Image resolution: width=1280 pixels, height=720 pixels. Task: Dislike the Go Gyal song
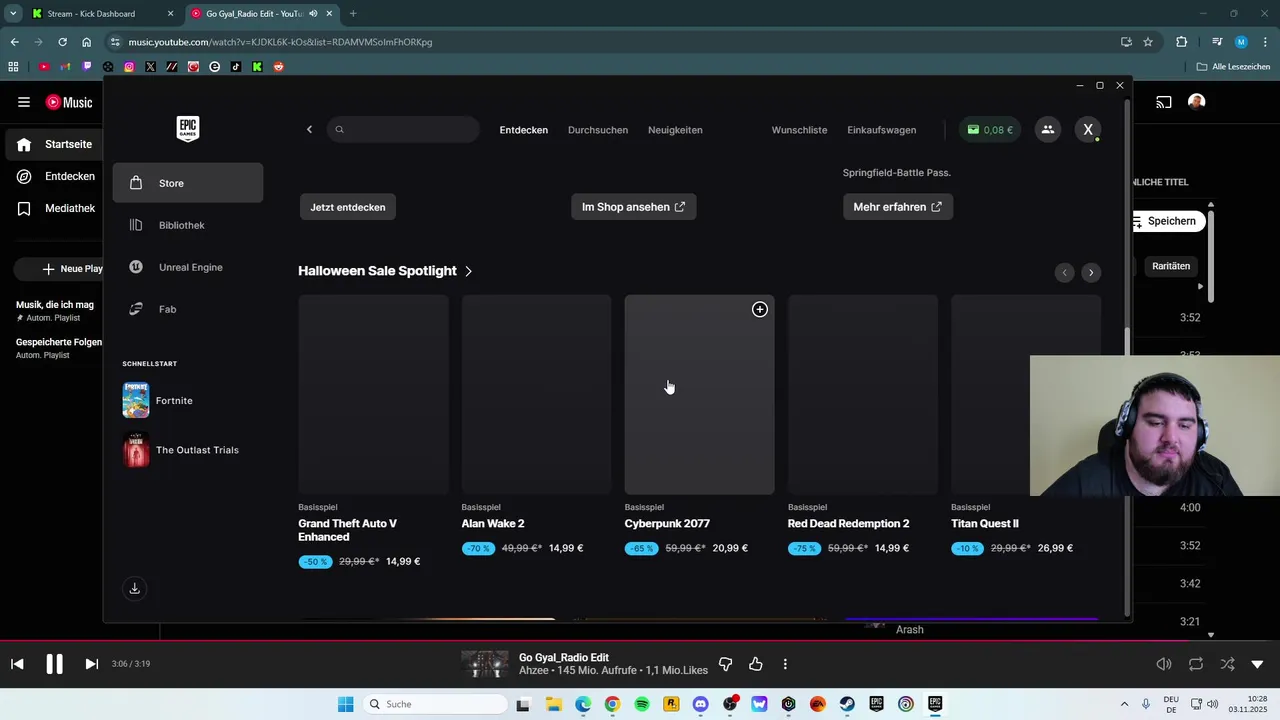point(726,664)
